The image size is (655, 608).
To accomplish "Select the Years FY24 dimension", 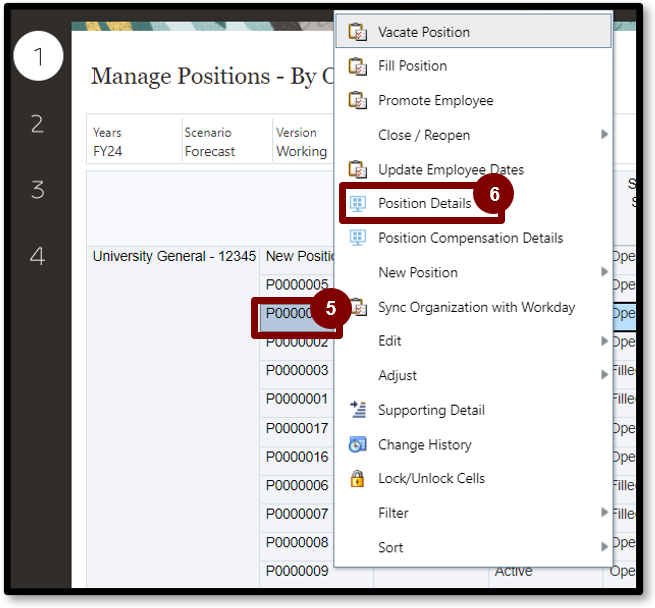I will point(108,142).
